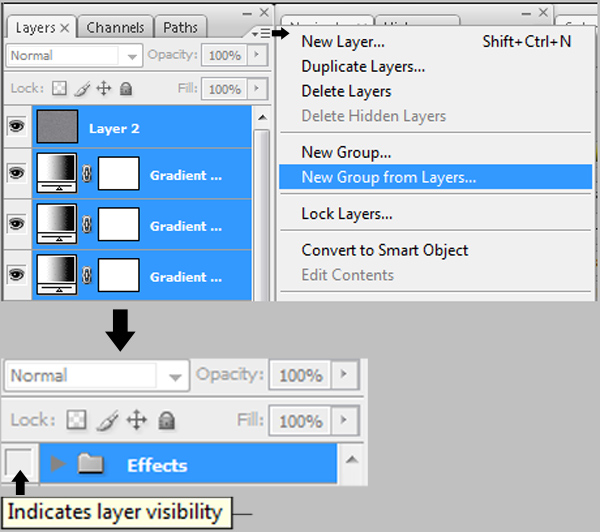
Task: Click the Effects group folder icon
Action: [x=91, y=463]
